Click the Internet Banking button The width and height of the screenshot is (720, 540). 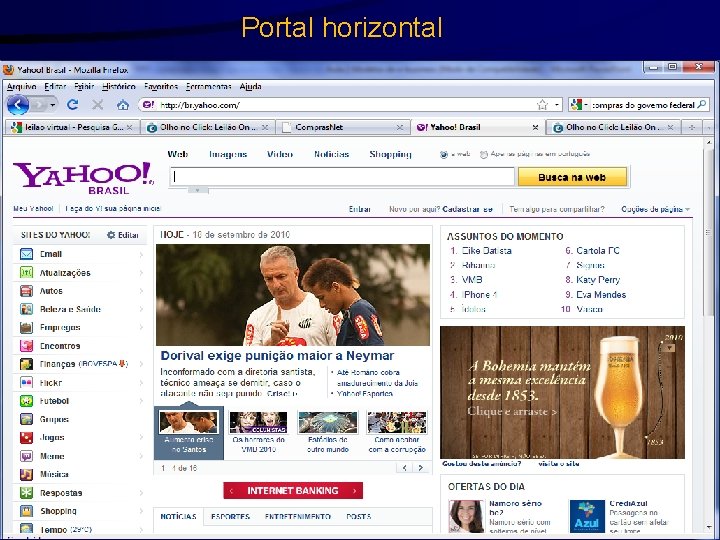click(293, 490)
